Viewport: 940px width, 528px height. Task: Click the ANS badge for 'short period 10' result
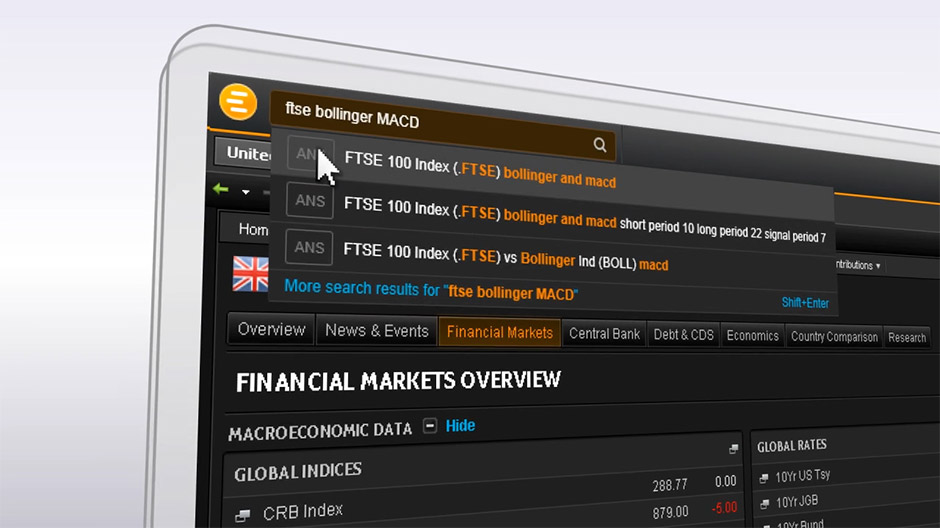tap(309, 201)
